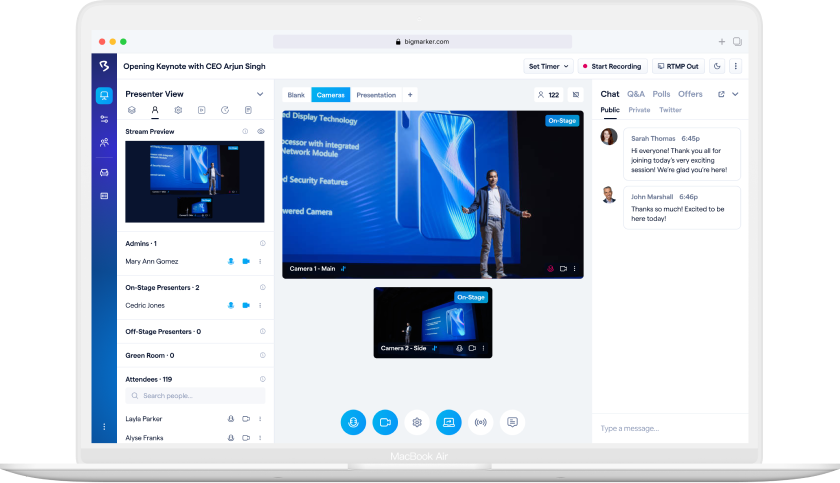Screen dimensions: 840x483
Task: Switch to the Q&A tab
Action: [636, 94]
